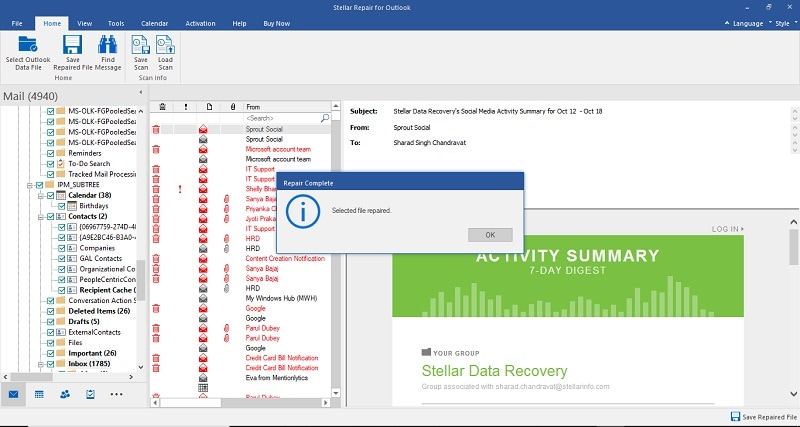The height and width of the screenshot is (427, 800).
Task: Click Save Scan icon
Action: 140,44
